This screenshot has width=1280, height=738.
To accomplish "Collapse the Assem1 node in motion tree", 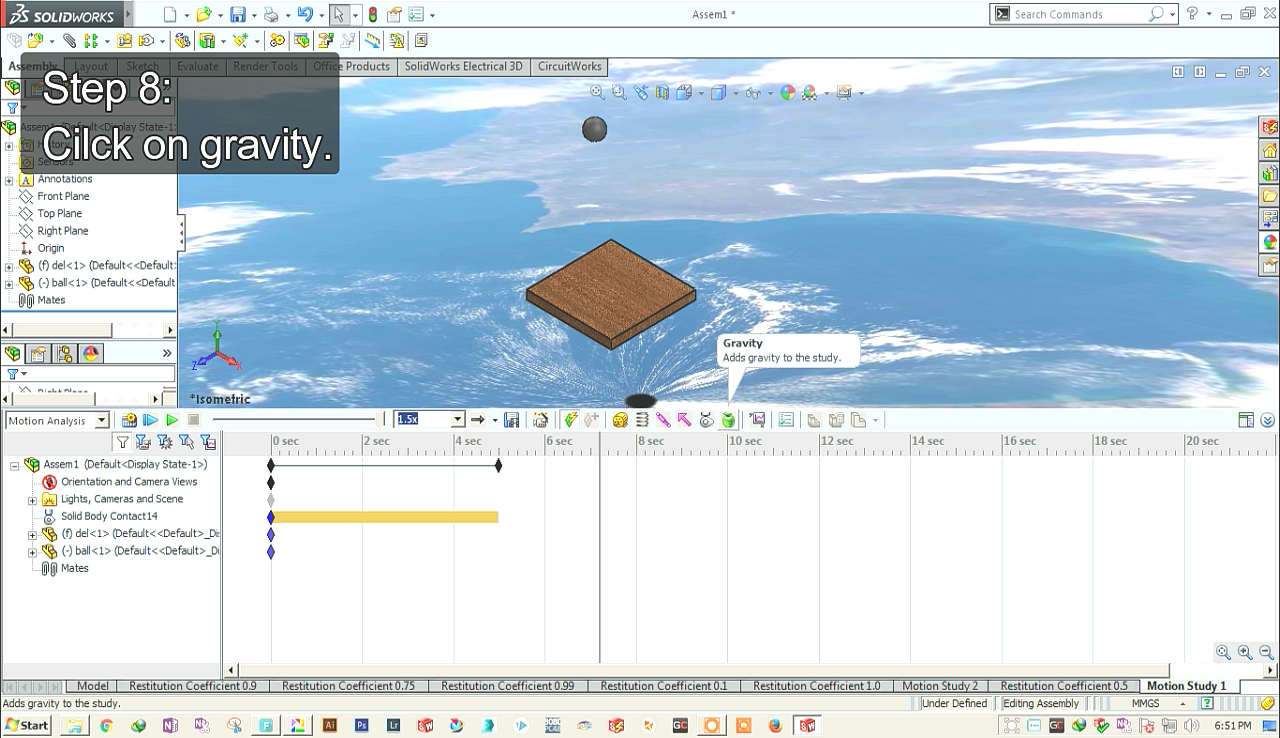I will coord(15,465).
